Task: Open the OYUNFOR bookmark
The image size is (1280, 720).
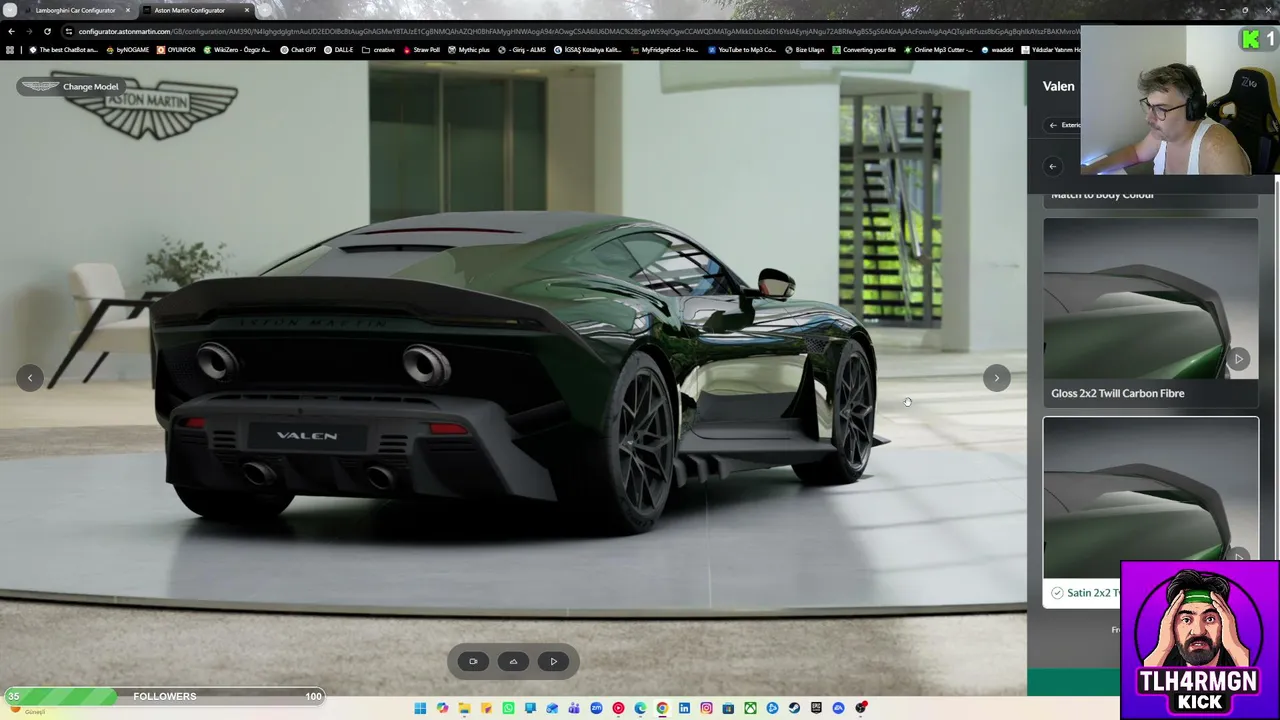Action: (x=177, y=50)
